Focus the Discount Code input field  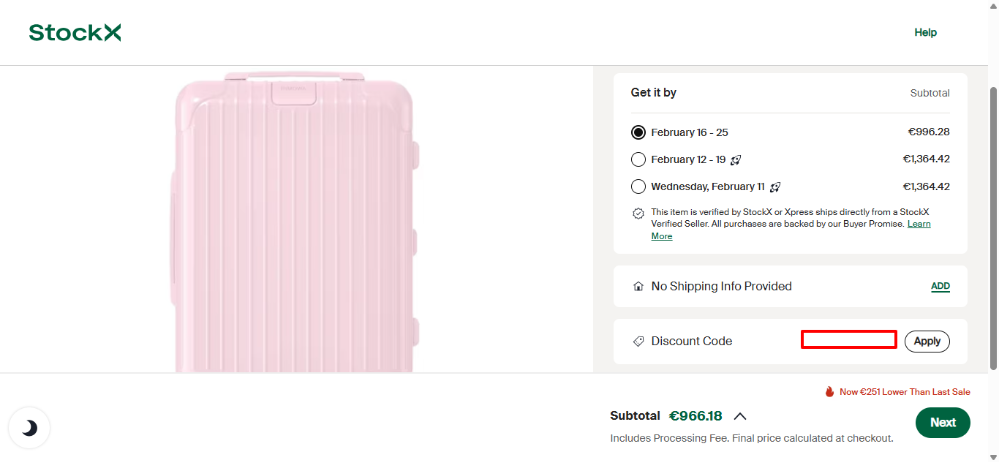coord(848,341)
